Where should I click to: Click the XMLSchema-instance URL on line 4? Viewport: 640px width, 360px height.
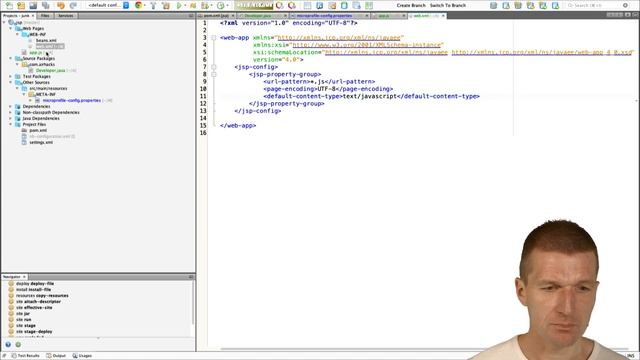tap(367, 45)
